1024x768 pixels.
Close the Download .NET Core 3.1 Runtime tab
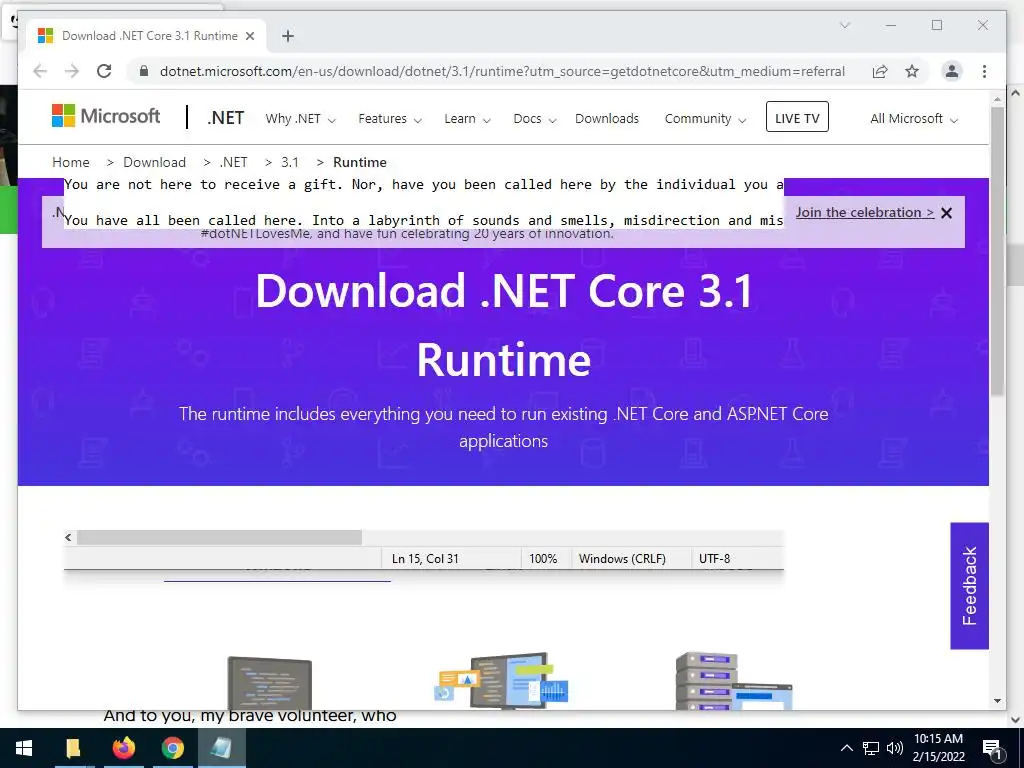(249, 36)
